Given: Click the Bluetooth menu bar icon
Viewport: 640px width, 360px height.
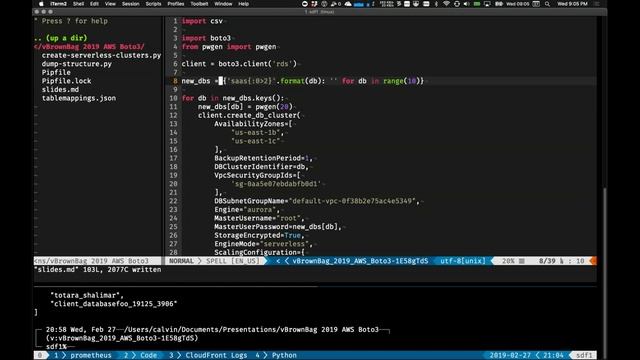Looking at the screenshot, I should [x=436, y=4].
